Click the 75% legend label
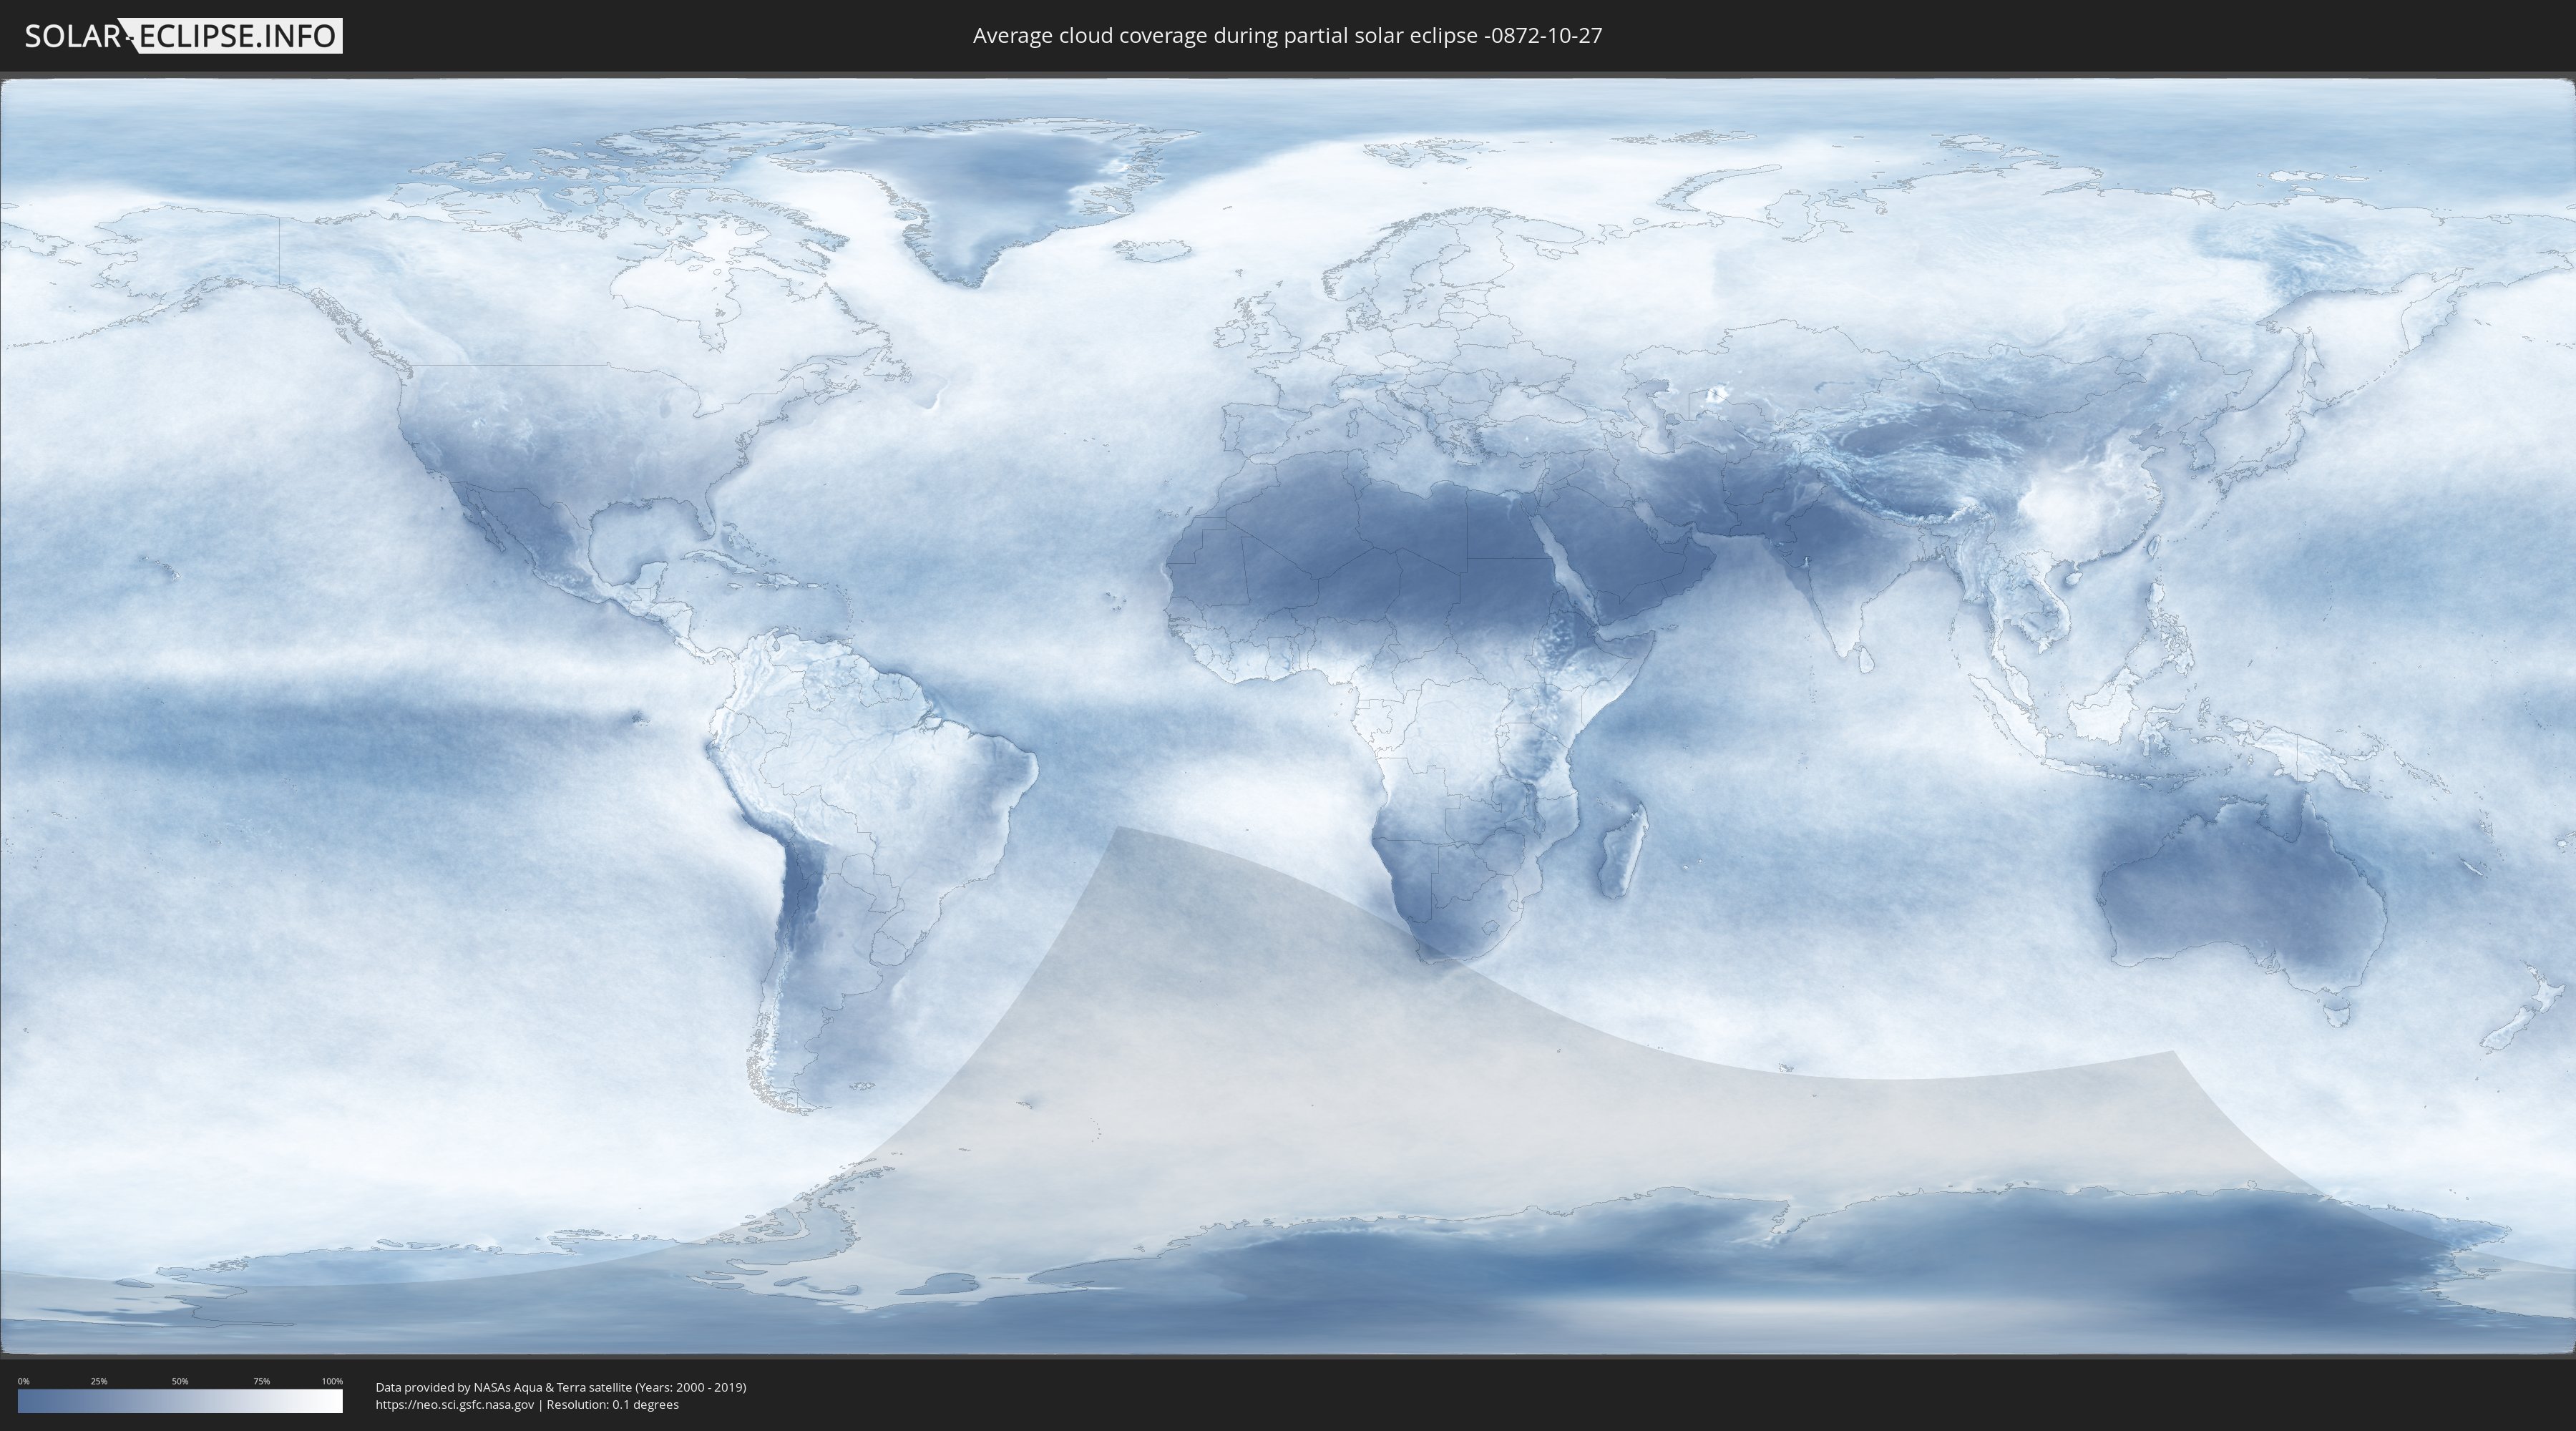 pos(261,1381)
